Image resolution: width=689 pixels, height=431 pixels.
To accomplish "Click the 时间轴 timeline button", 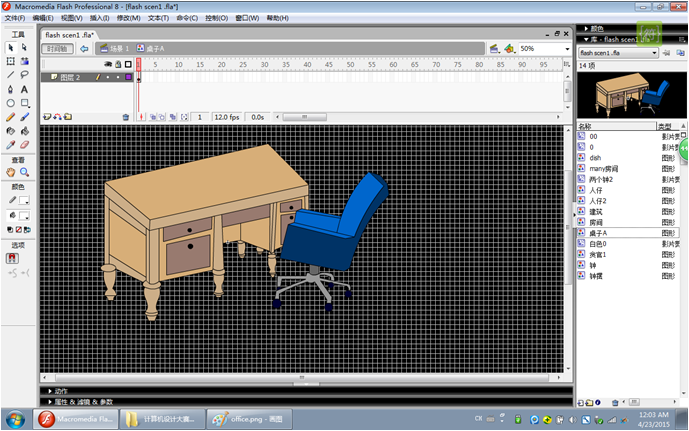I will [58, 48].
